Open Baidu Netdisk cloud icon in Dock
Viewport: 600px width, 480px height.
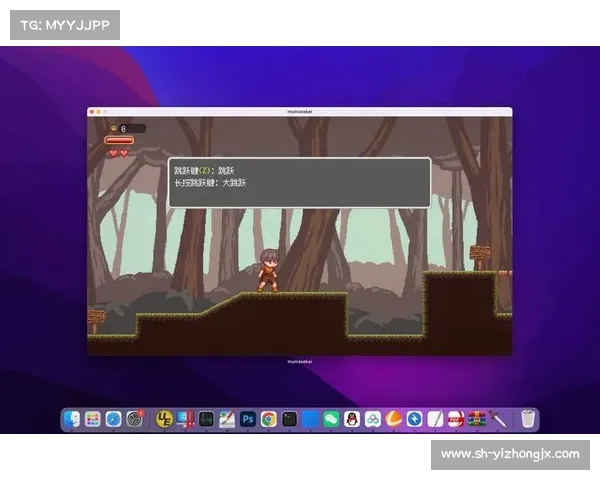point(373,419)
